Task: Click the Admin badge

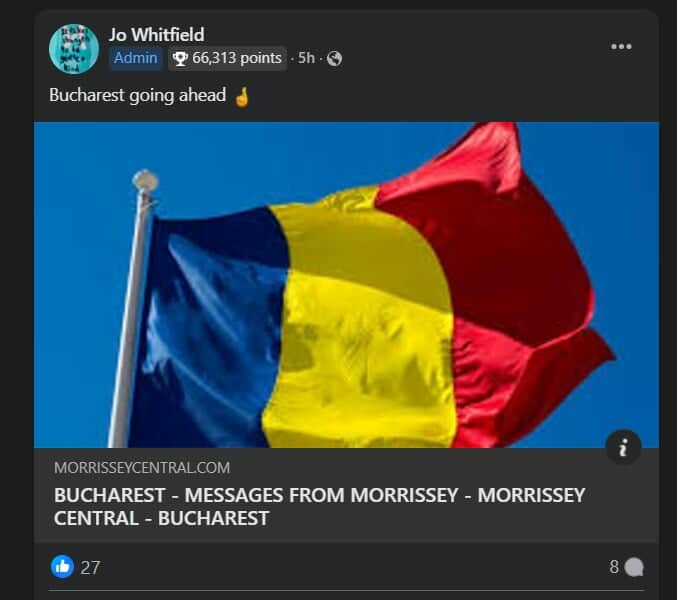Action: [x=136, y=58]
